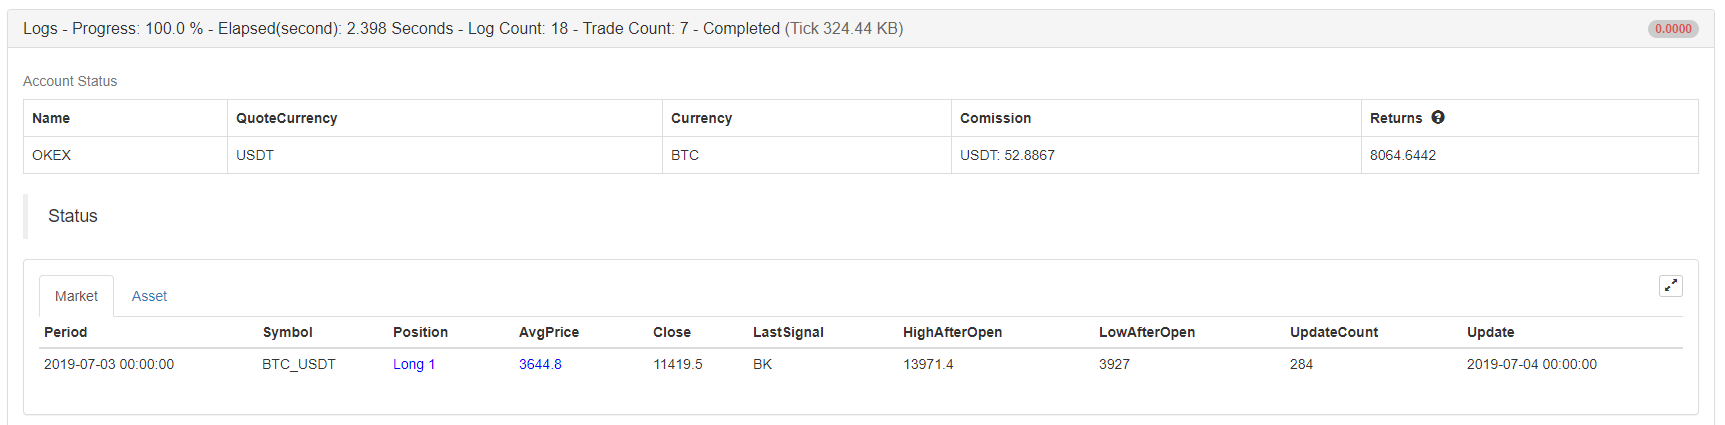Click the LastSignal column header
The image size is (1725, 425).
(788, 332)
